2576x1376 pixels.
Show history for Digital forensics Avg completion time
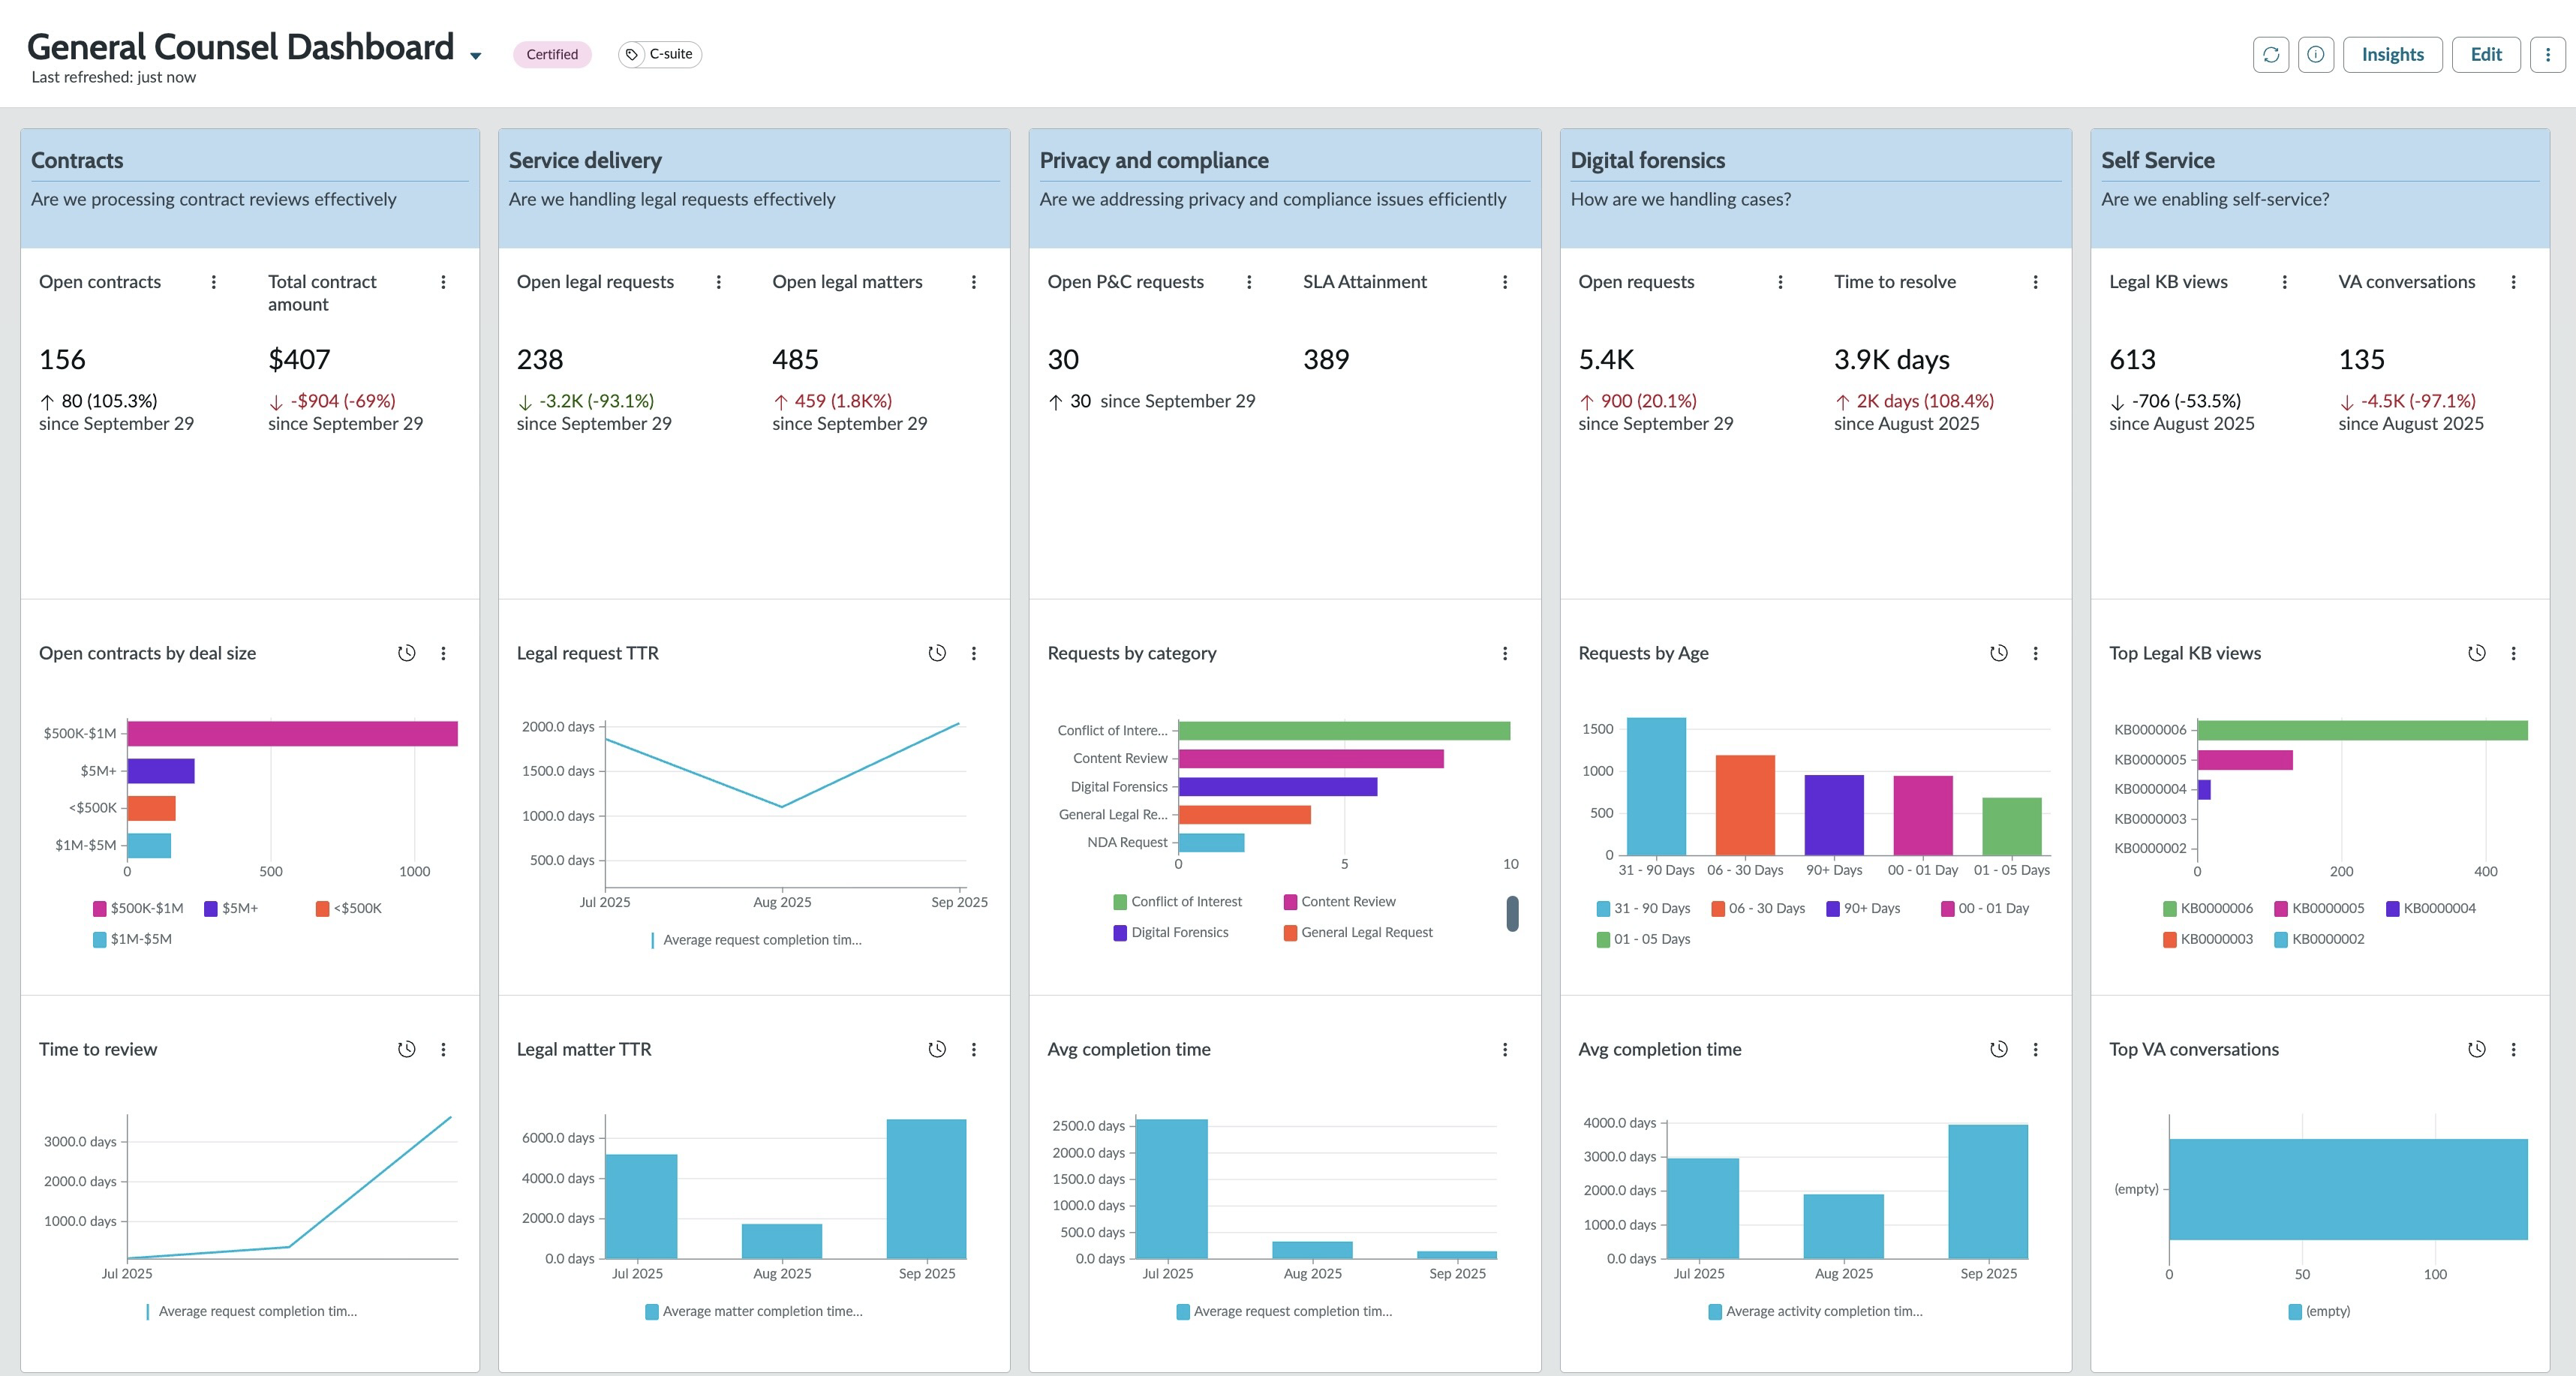[x=1999, y=1049]
